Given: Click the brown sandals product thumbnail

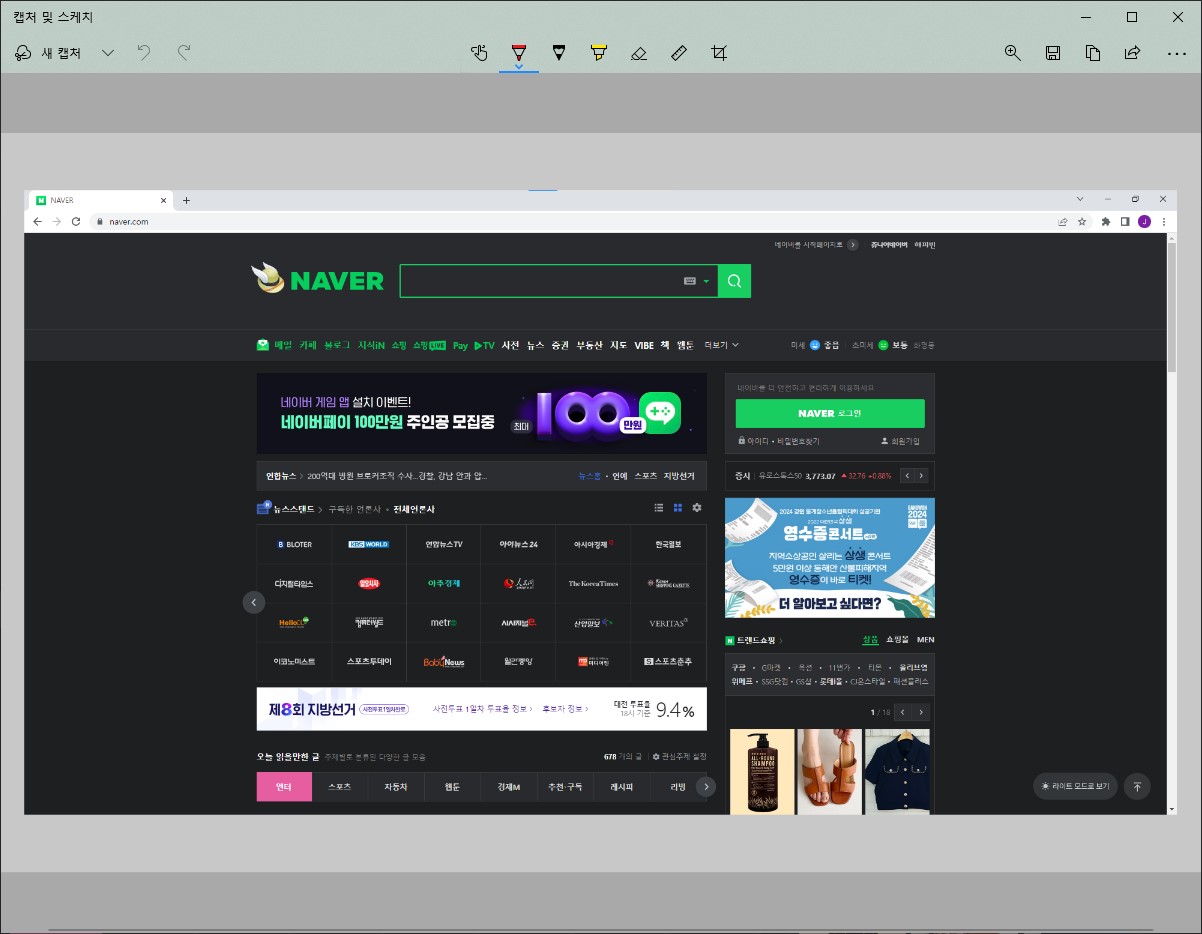Looking at the screenshot, I should click(x=829, y=771).
